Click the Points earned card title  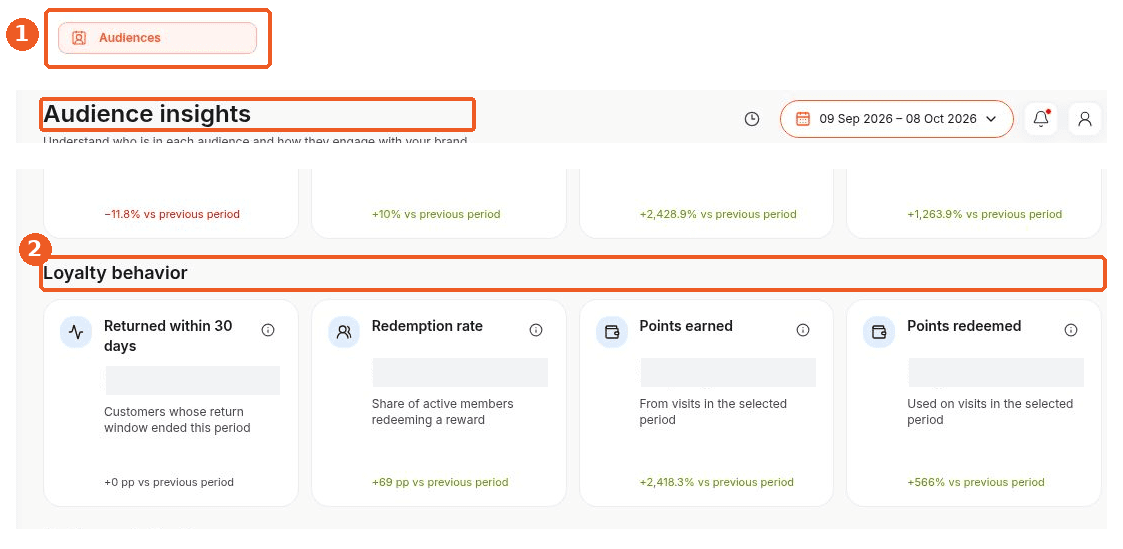686,326
